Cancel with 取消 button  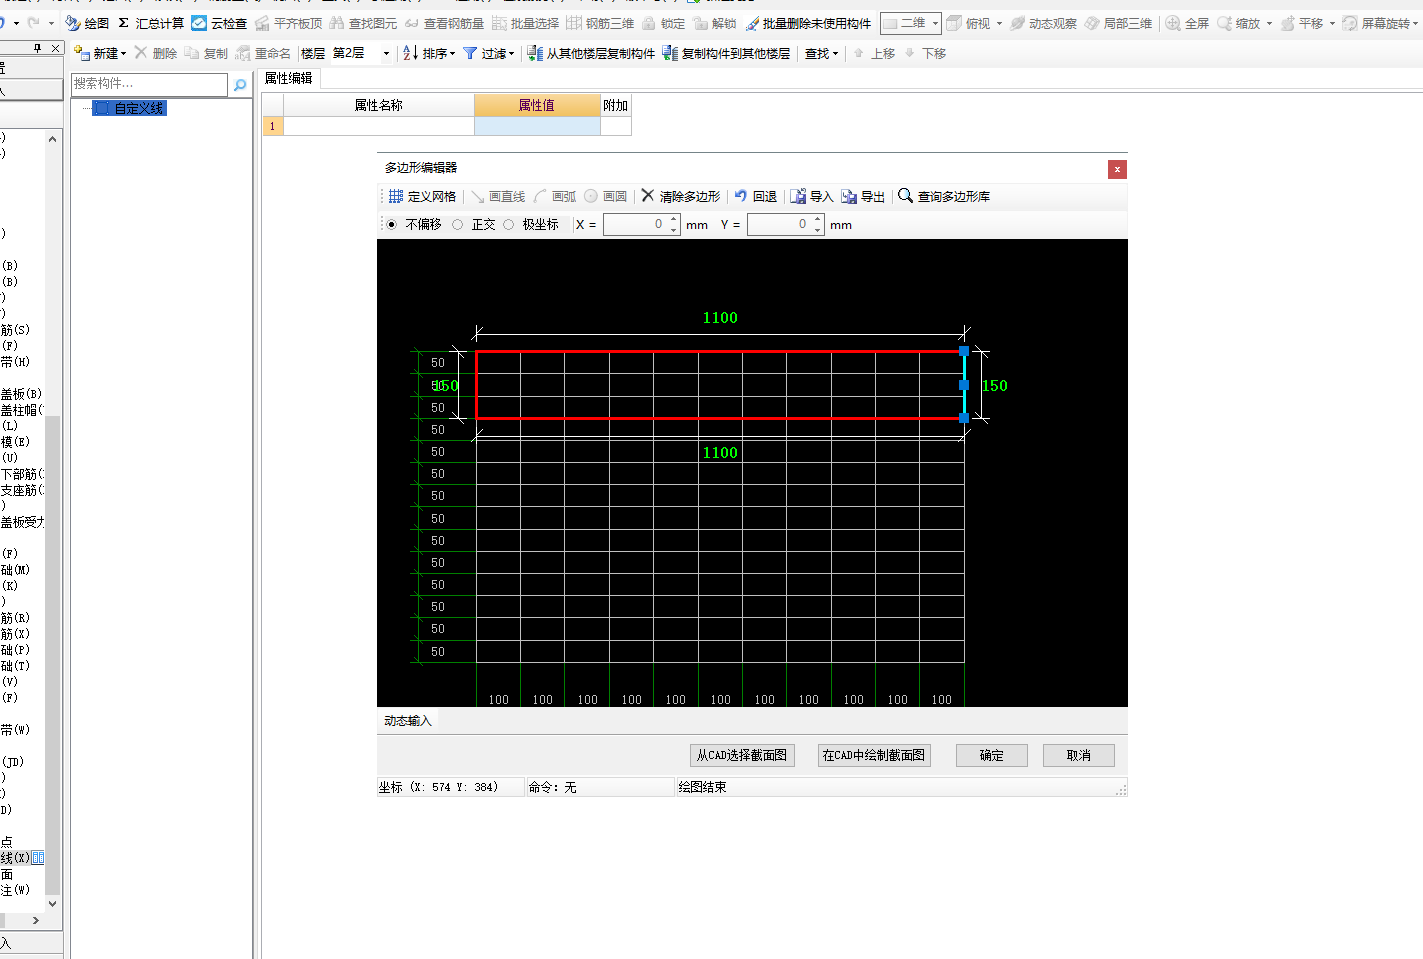(1079, 755)
